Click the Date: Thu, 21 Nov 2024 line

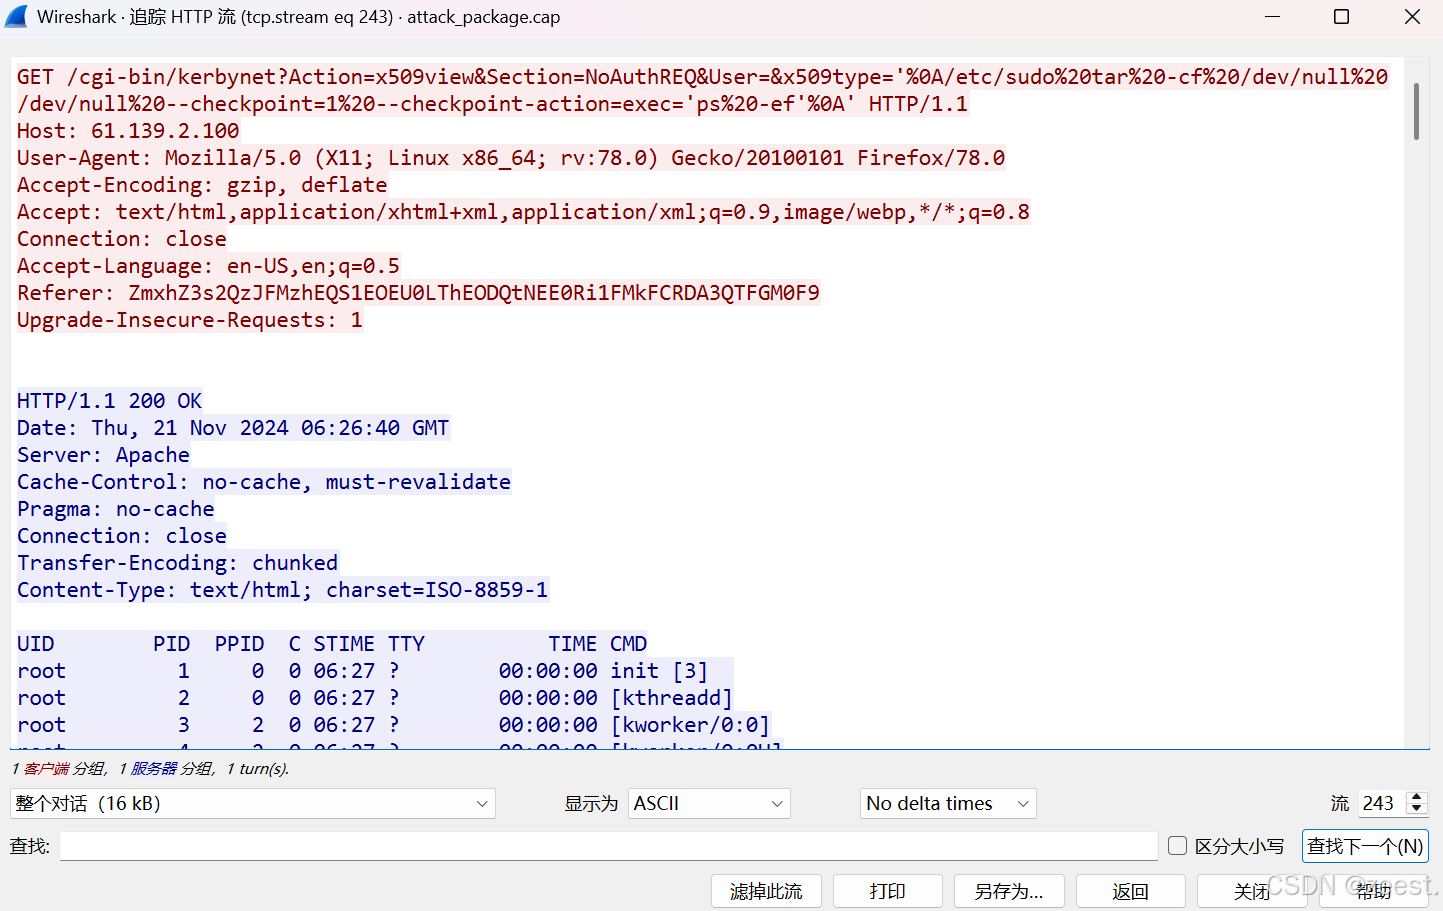pos(233,428)
